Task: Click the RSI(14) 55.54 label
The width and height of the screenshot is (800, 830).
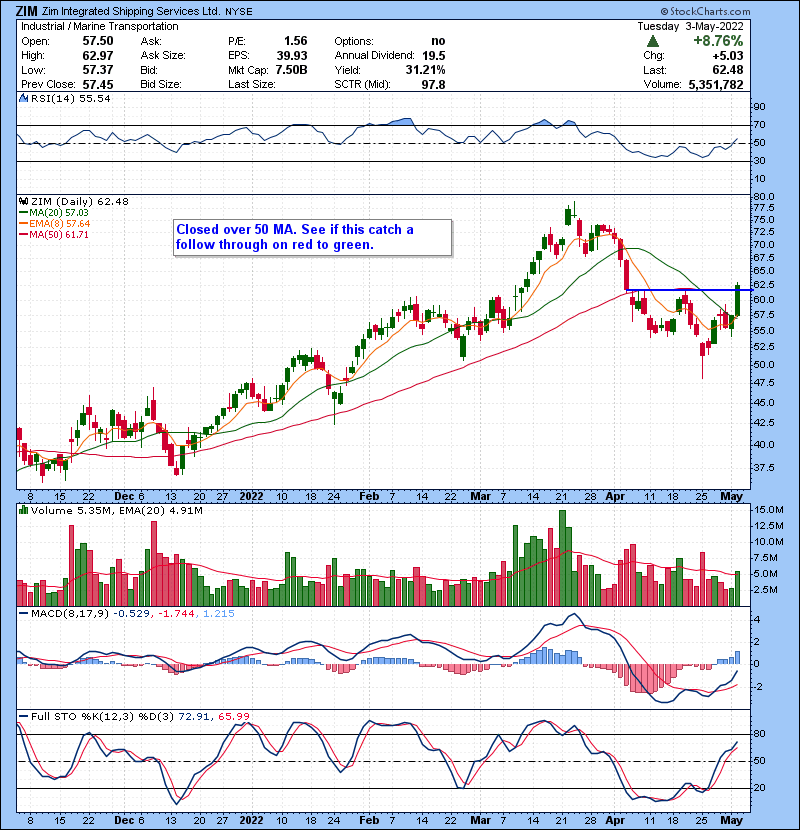Action: 70,98
